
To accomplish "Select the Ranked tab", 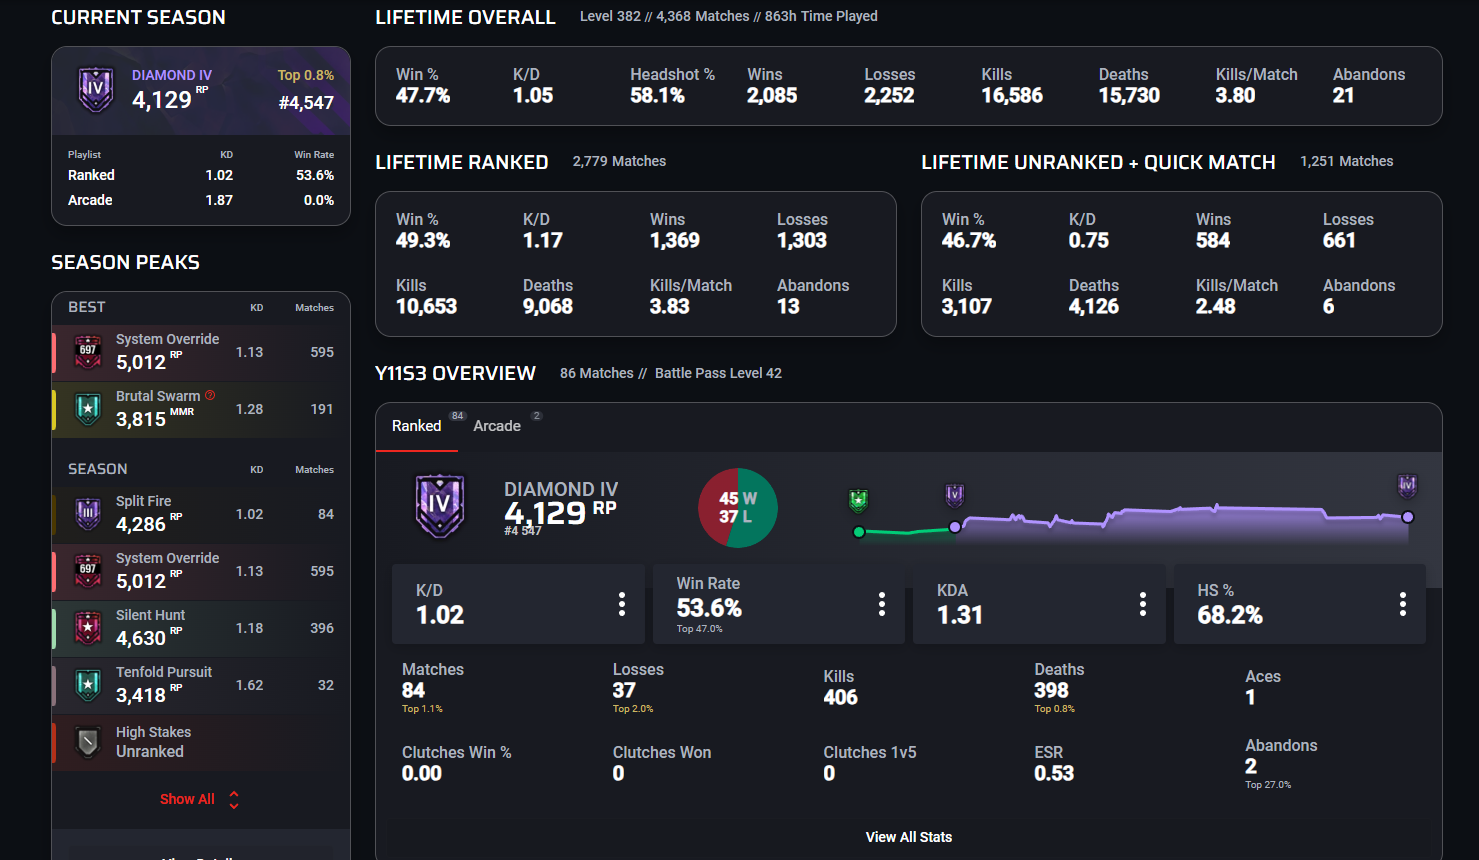I will click(x=417, y=426).
